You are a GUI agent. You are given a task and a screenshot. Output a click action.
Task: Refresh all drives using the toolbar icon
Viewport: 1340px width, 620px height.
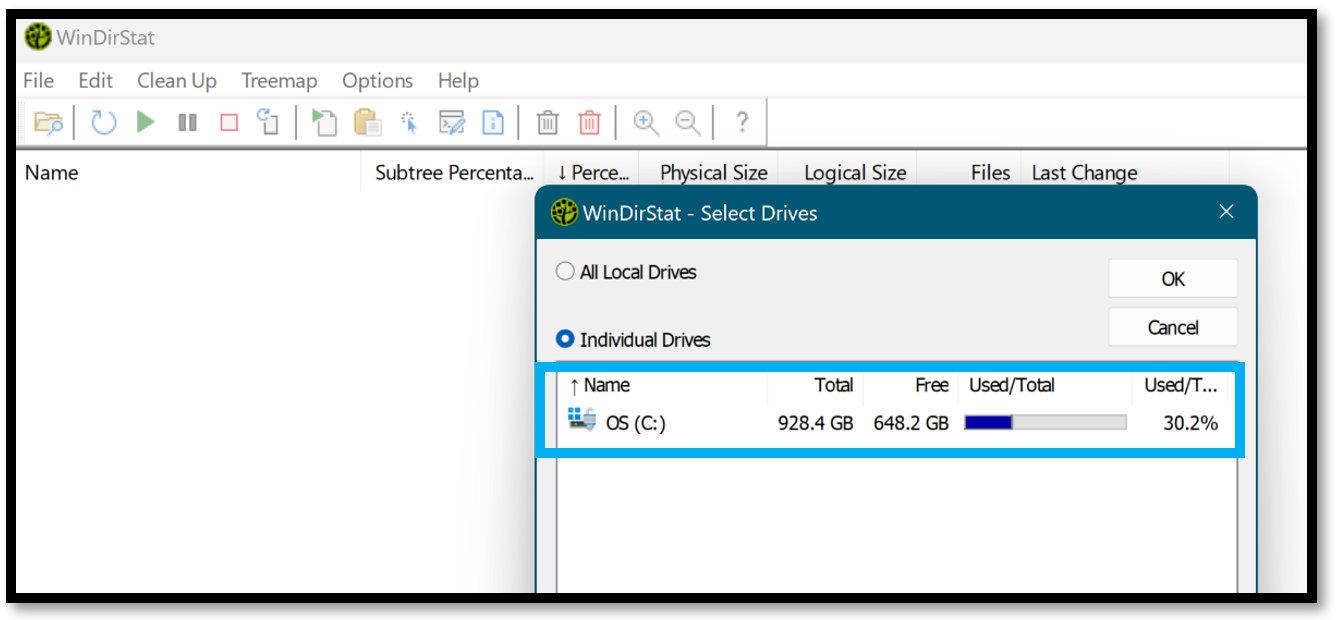[x=103, y=122]
